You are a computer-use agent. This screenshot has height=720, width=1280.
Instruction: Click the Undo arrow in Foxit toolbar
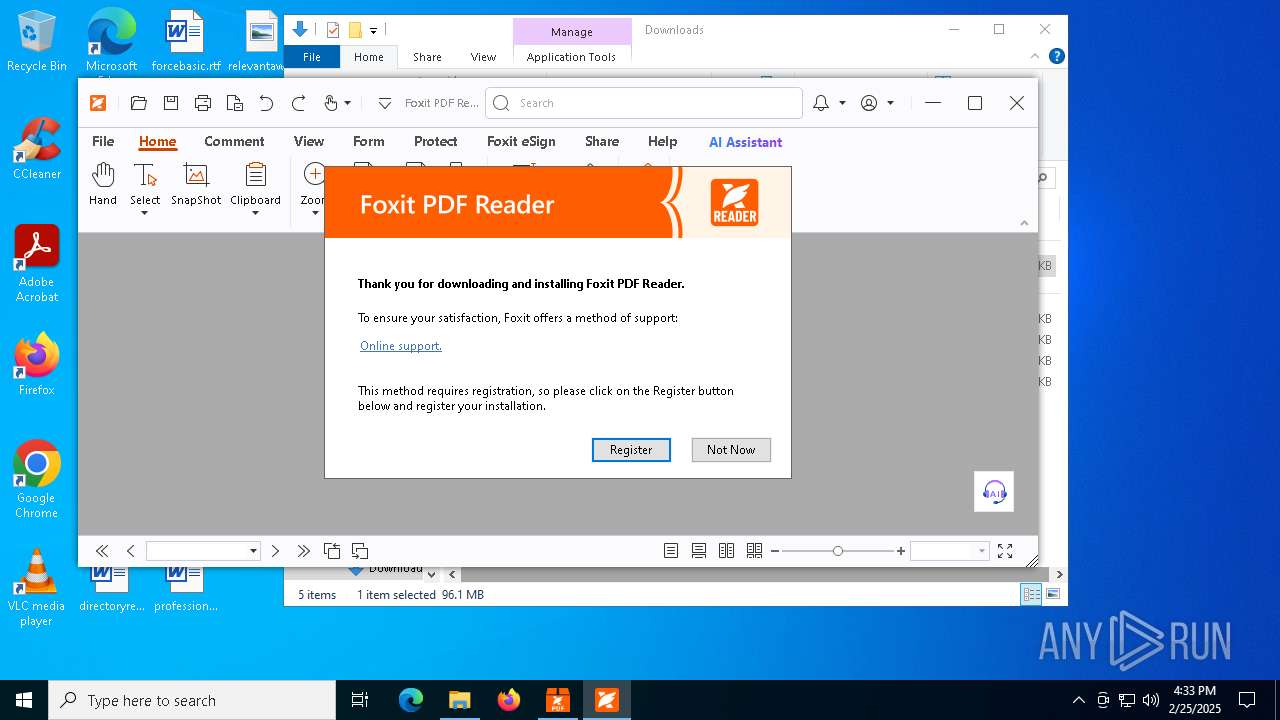(266, 103)
